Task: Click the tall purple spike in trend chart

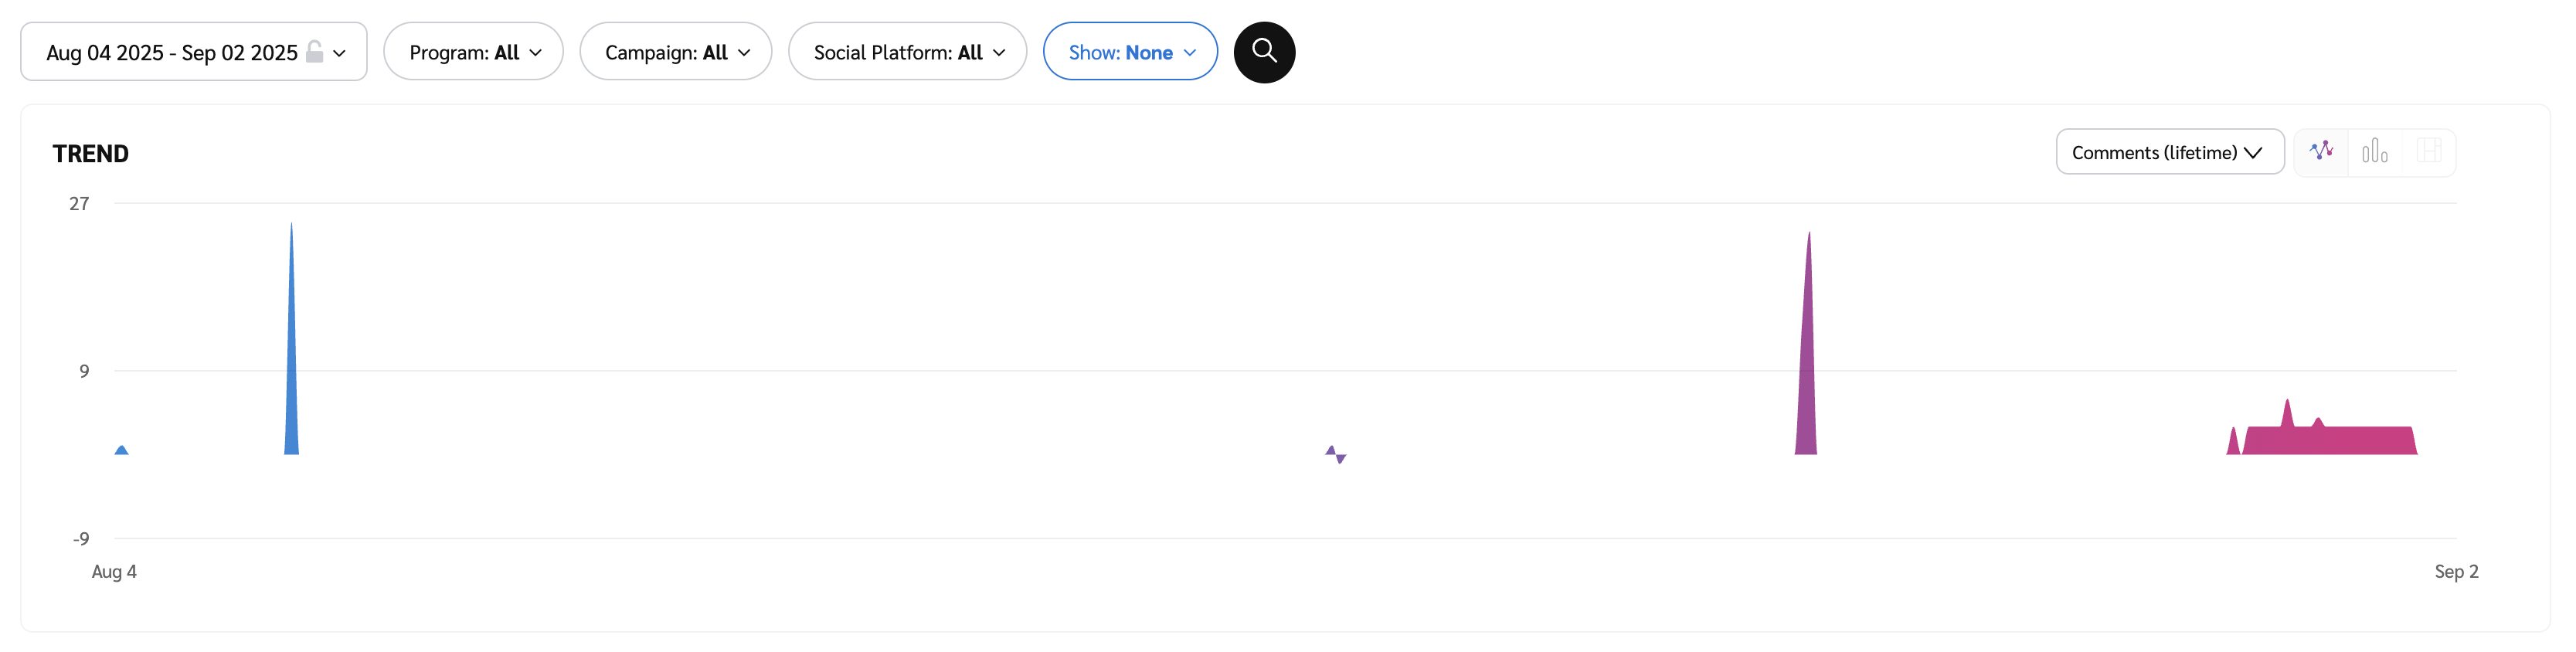Action: 1806,380
